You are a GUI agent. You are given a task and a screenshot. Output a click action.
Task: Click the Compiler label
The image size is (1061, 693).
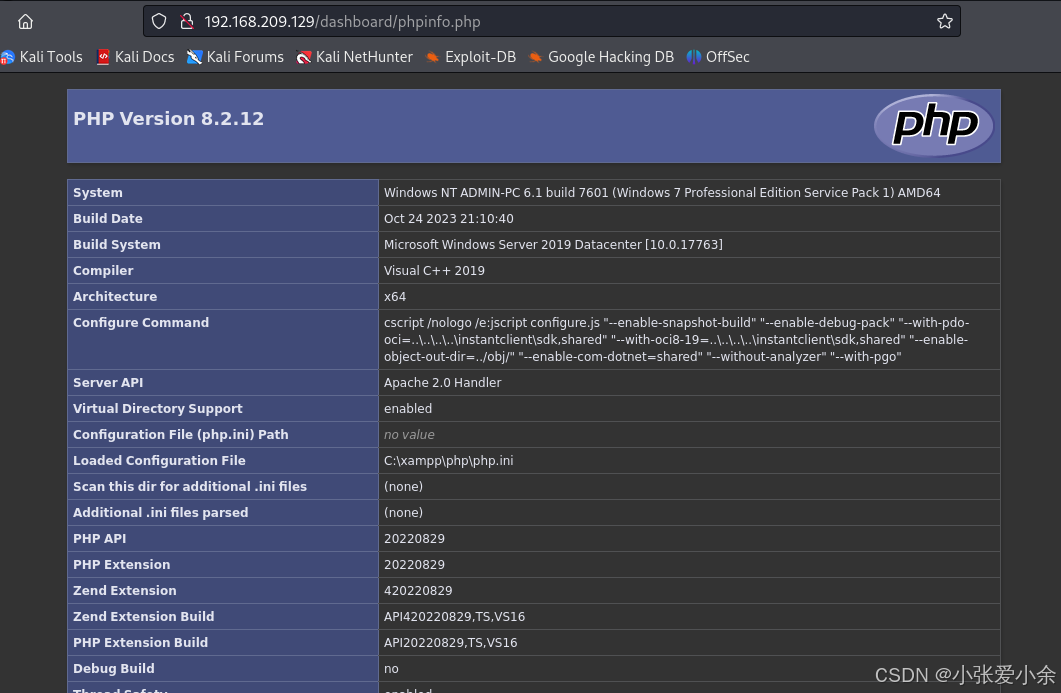click(x=103, y=271)
